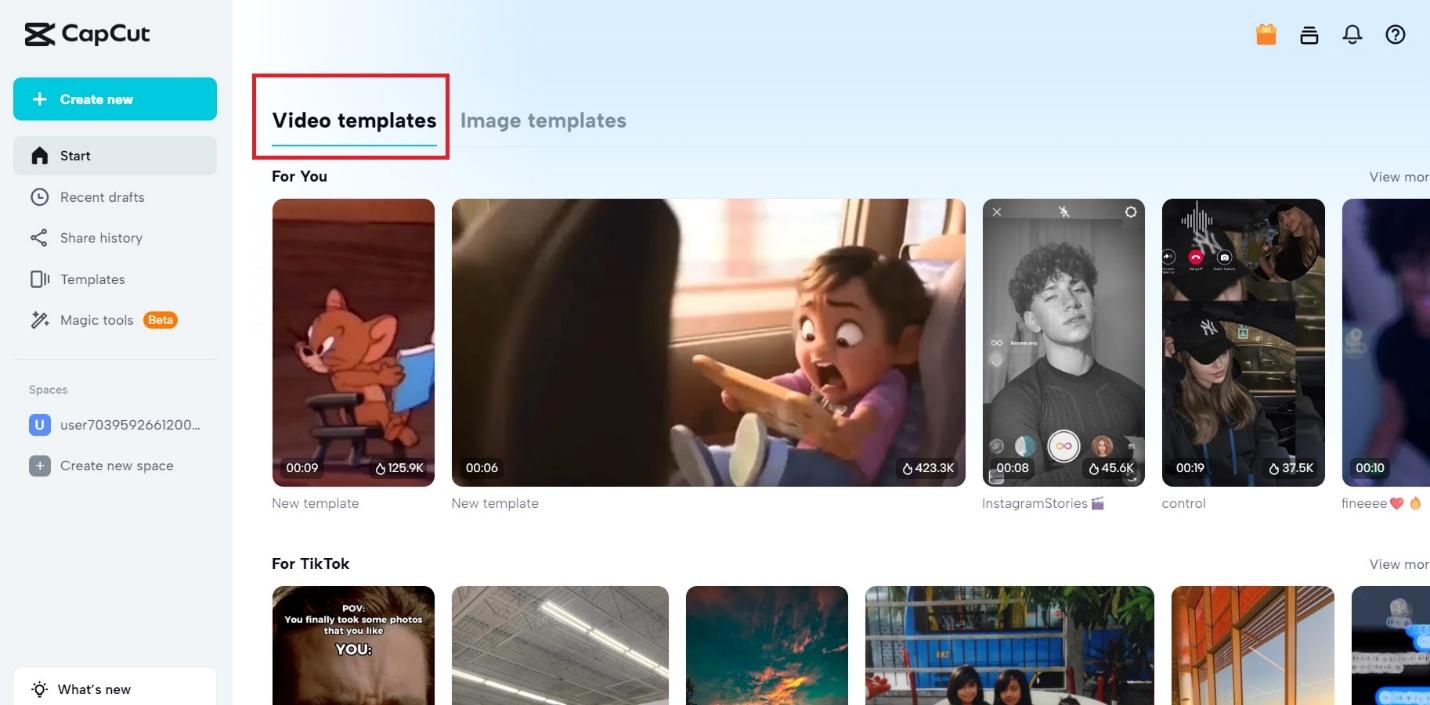1430x705 pixels.
Task: Open the warehouse ceiling lights template
Action: click(560, 645)
